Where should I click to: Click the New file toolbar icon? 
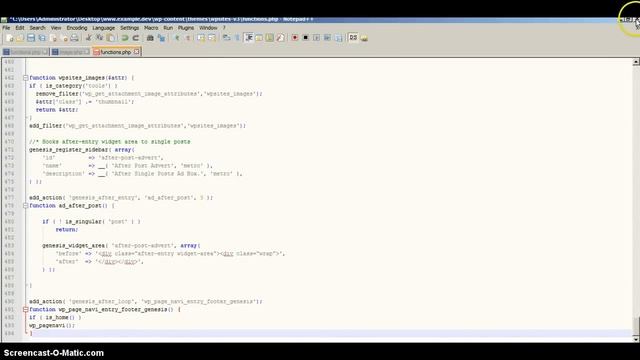coord(9,38)
